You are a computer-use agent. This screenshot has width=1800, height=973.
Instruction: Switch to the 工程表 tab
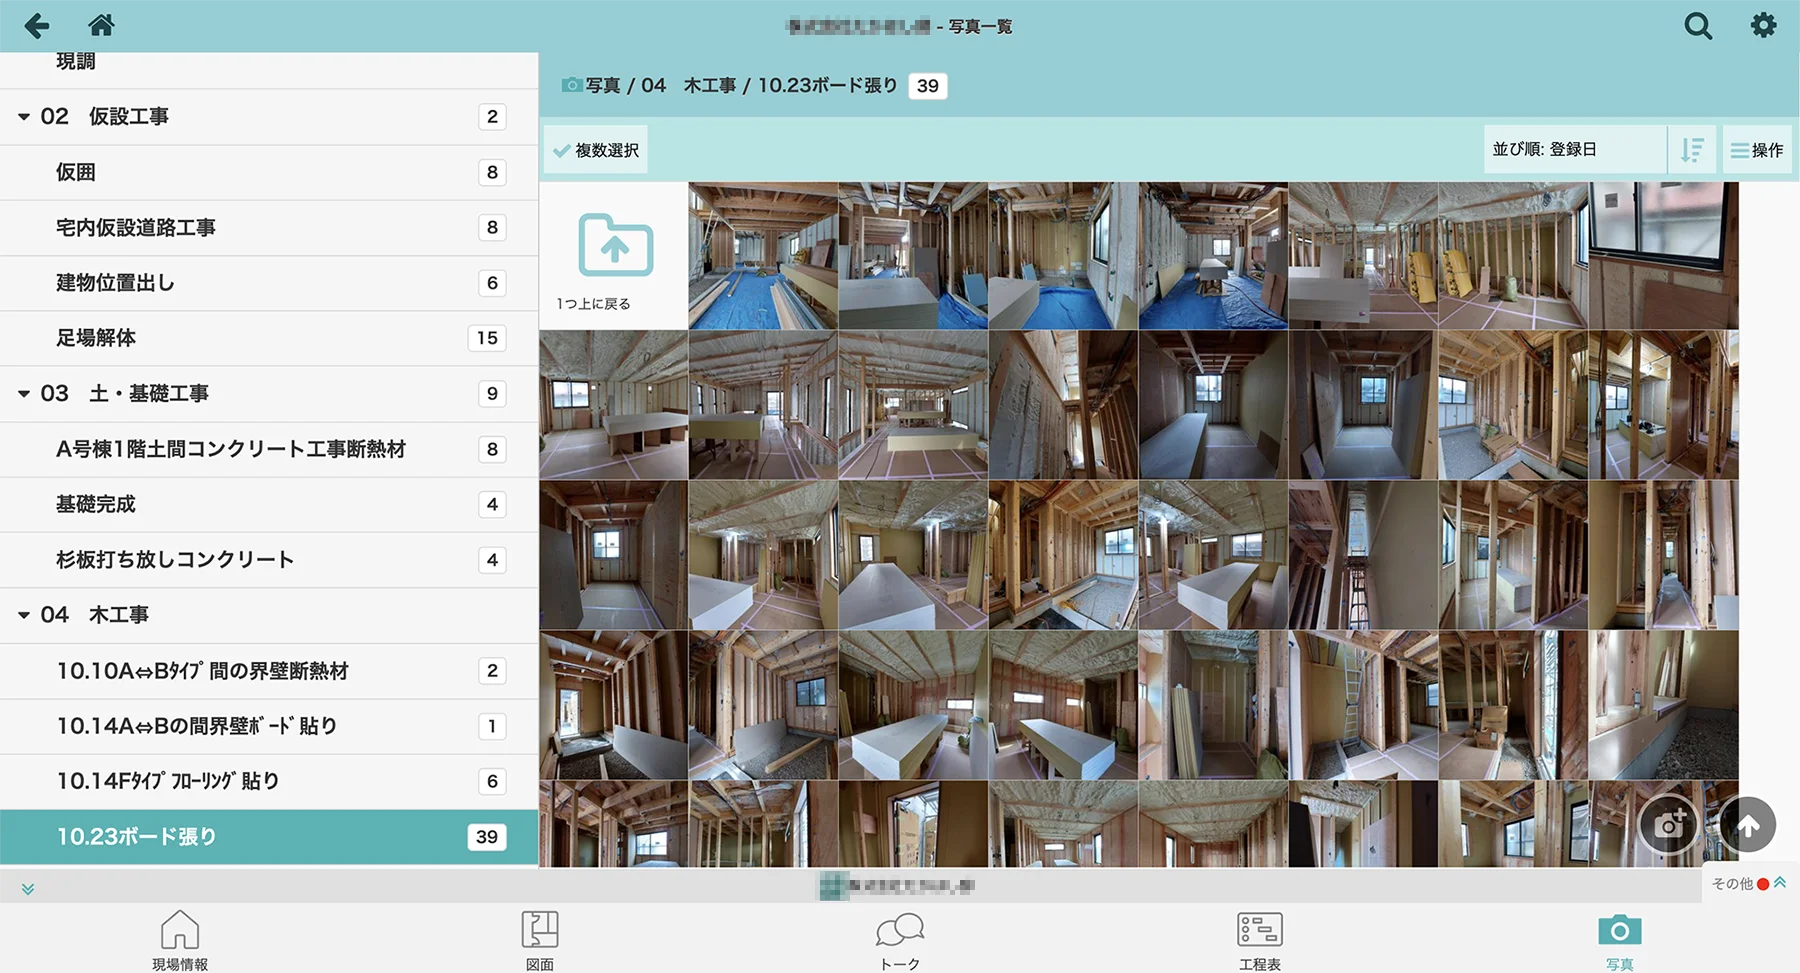point(1259,940)
